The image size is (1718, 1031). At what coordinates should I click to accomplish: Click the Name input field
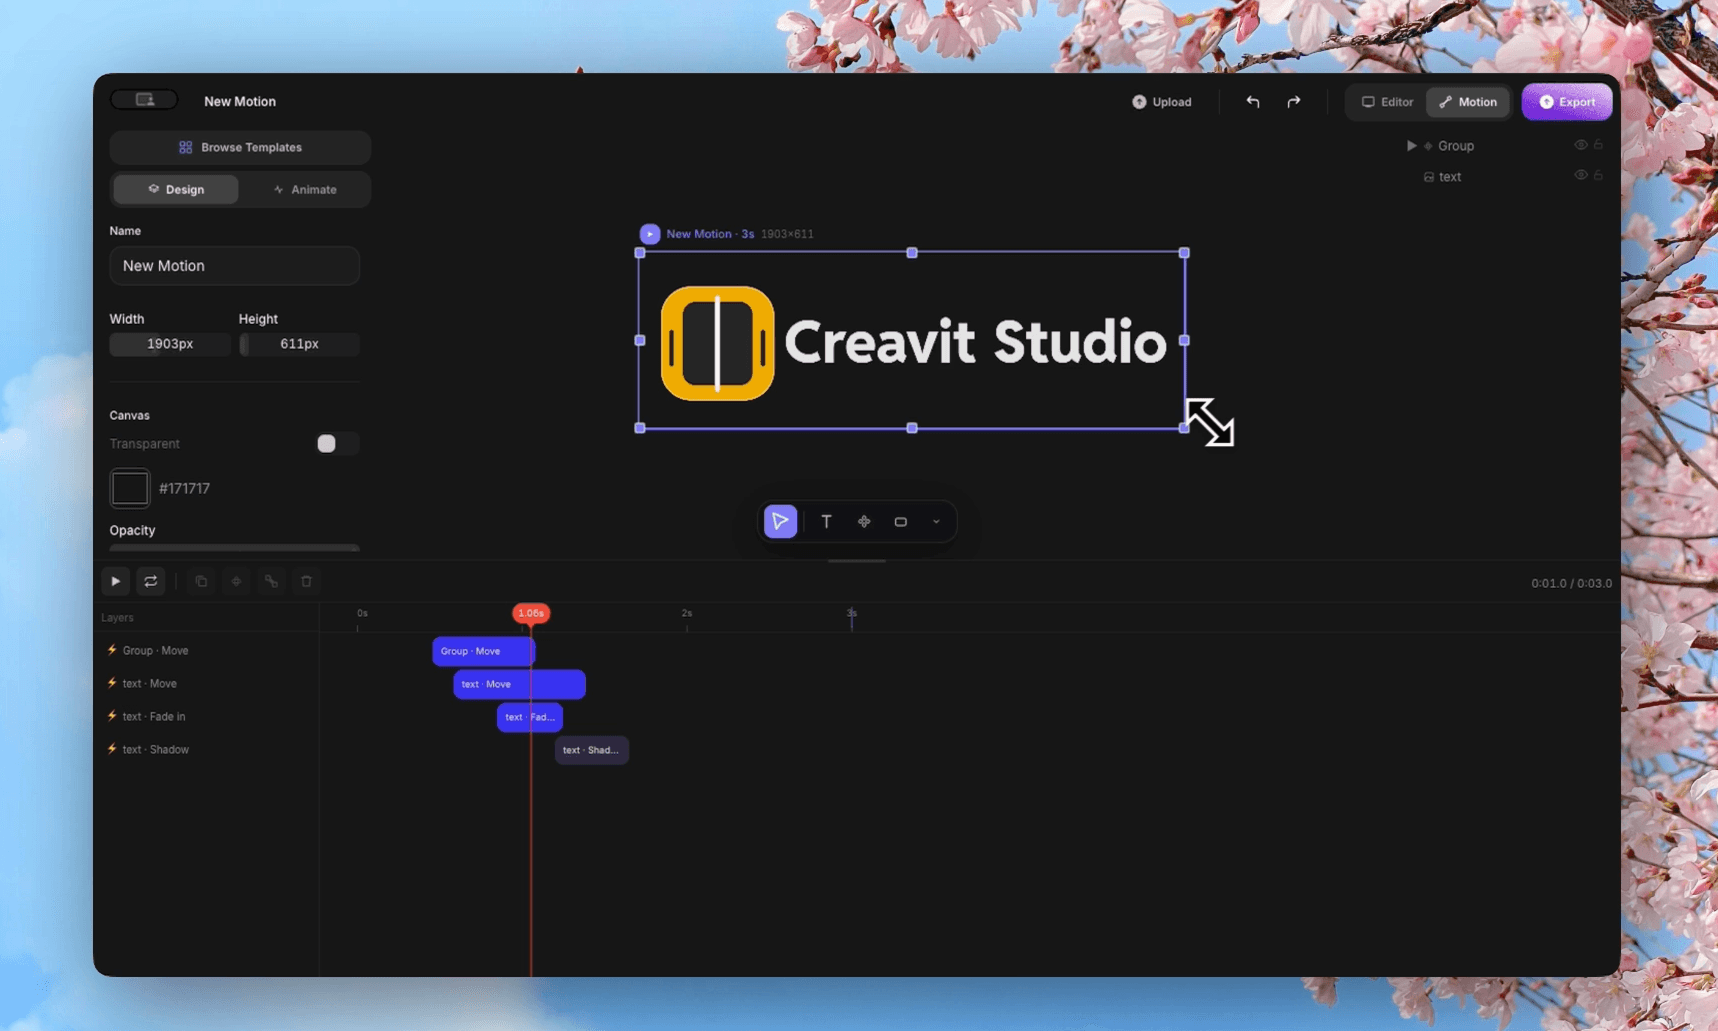point(234,266)
